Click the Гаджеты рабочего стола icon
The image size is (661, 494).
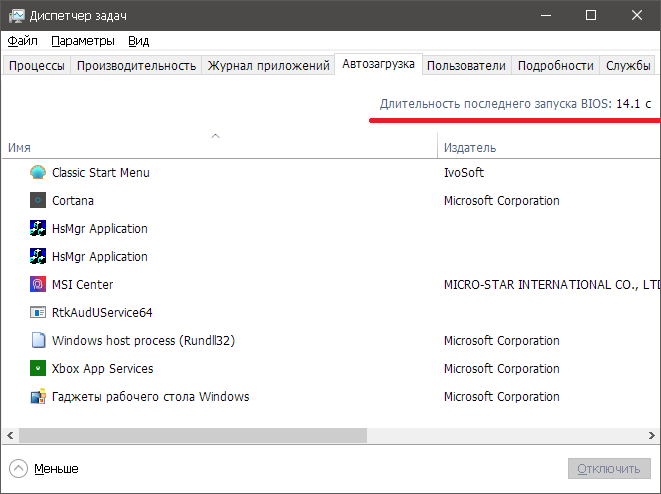[x=38, y=396]
